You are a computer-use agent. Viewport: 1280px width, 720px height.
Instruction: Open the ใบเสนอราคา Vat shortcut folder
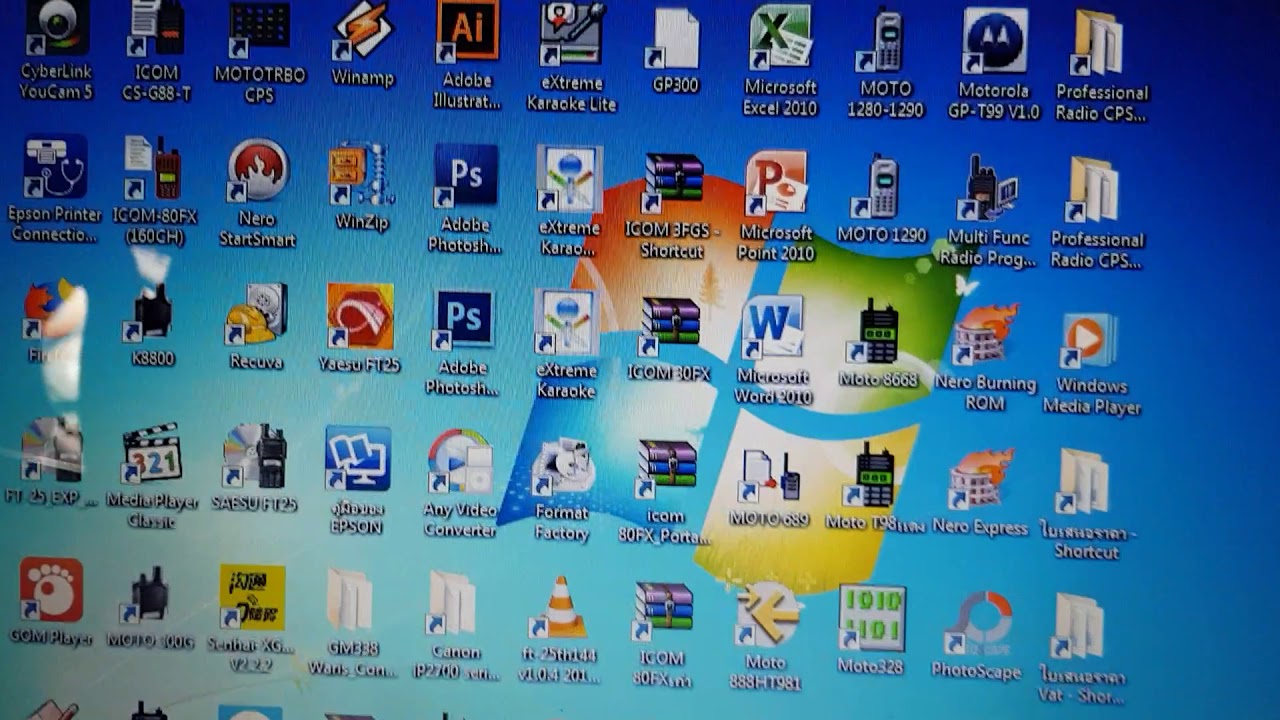(1080, 650)
